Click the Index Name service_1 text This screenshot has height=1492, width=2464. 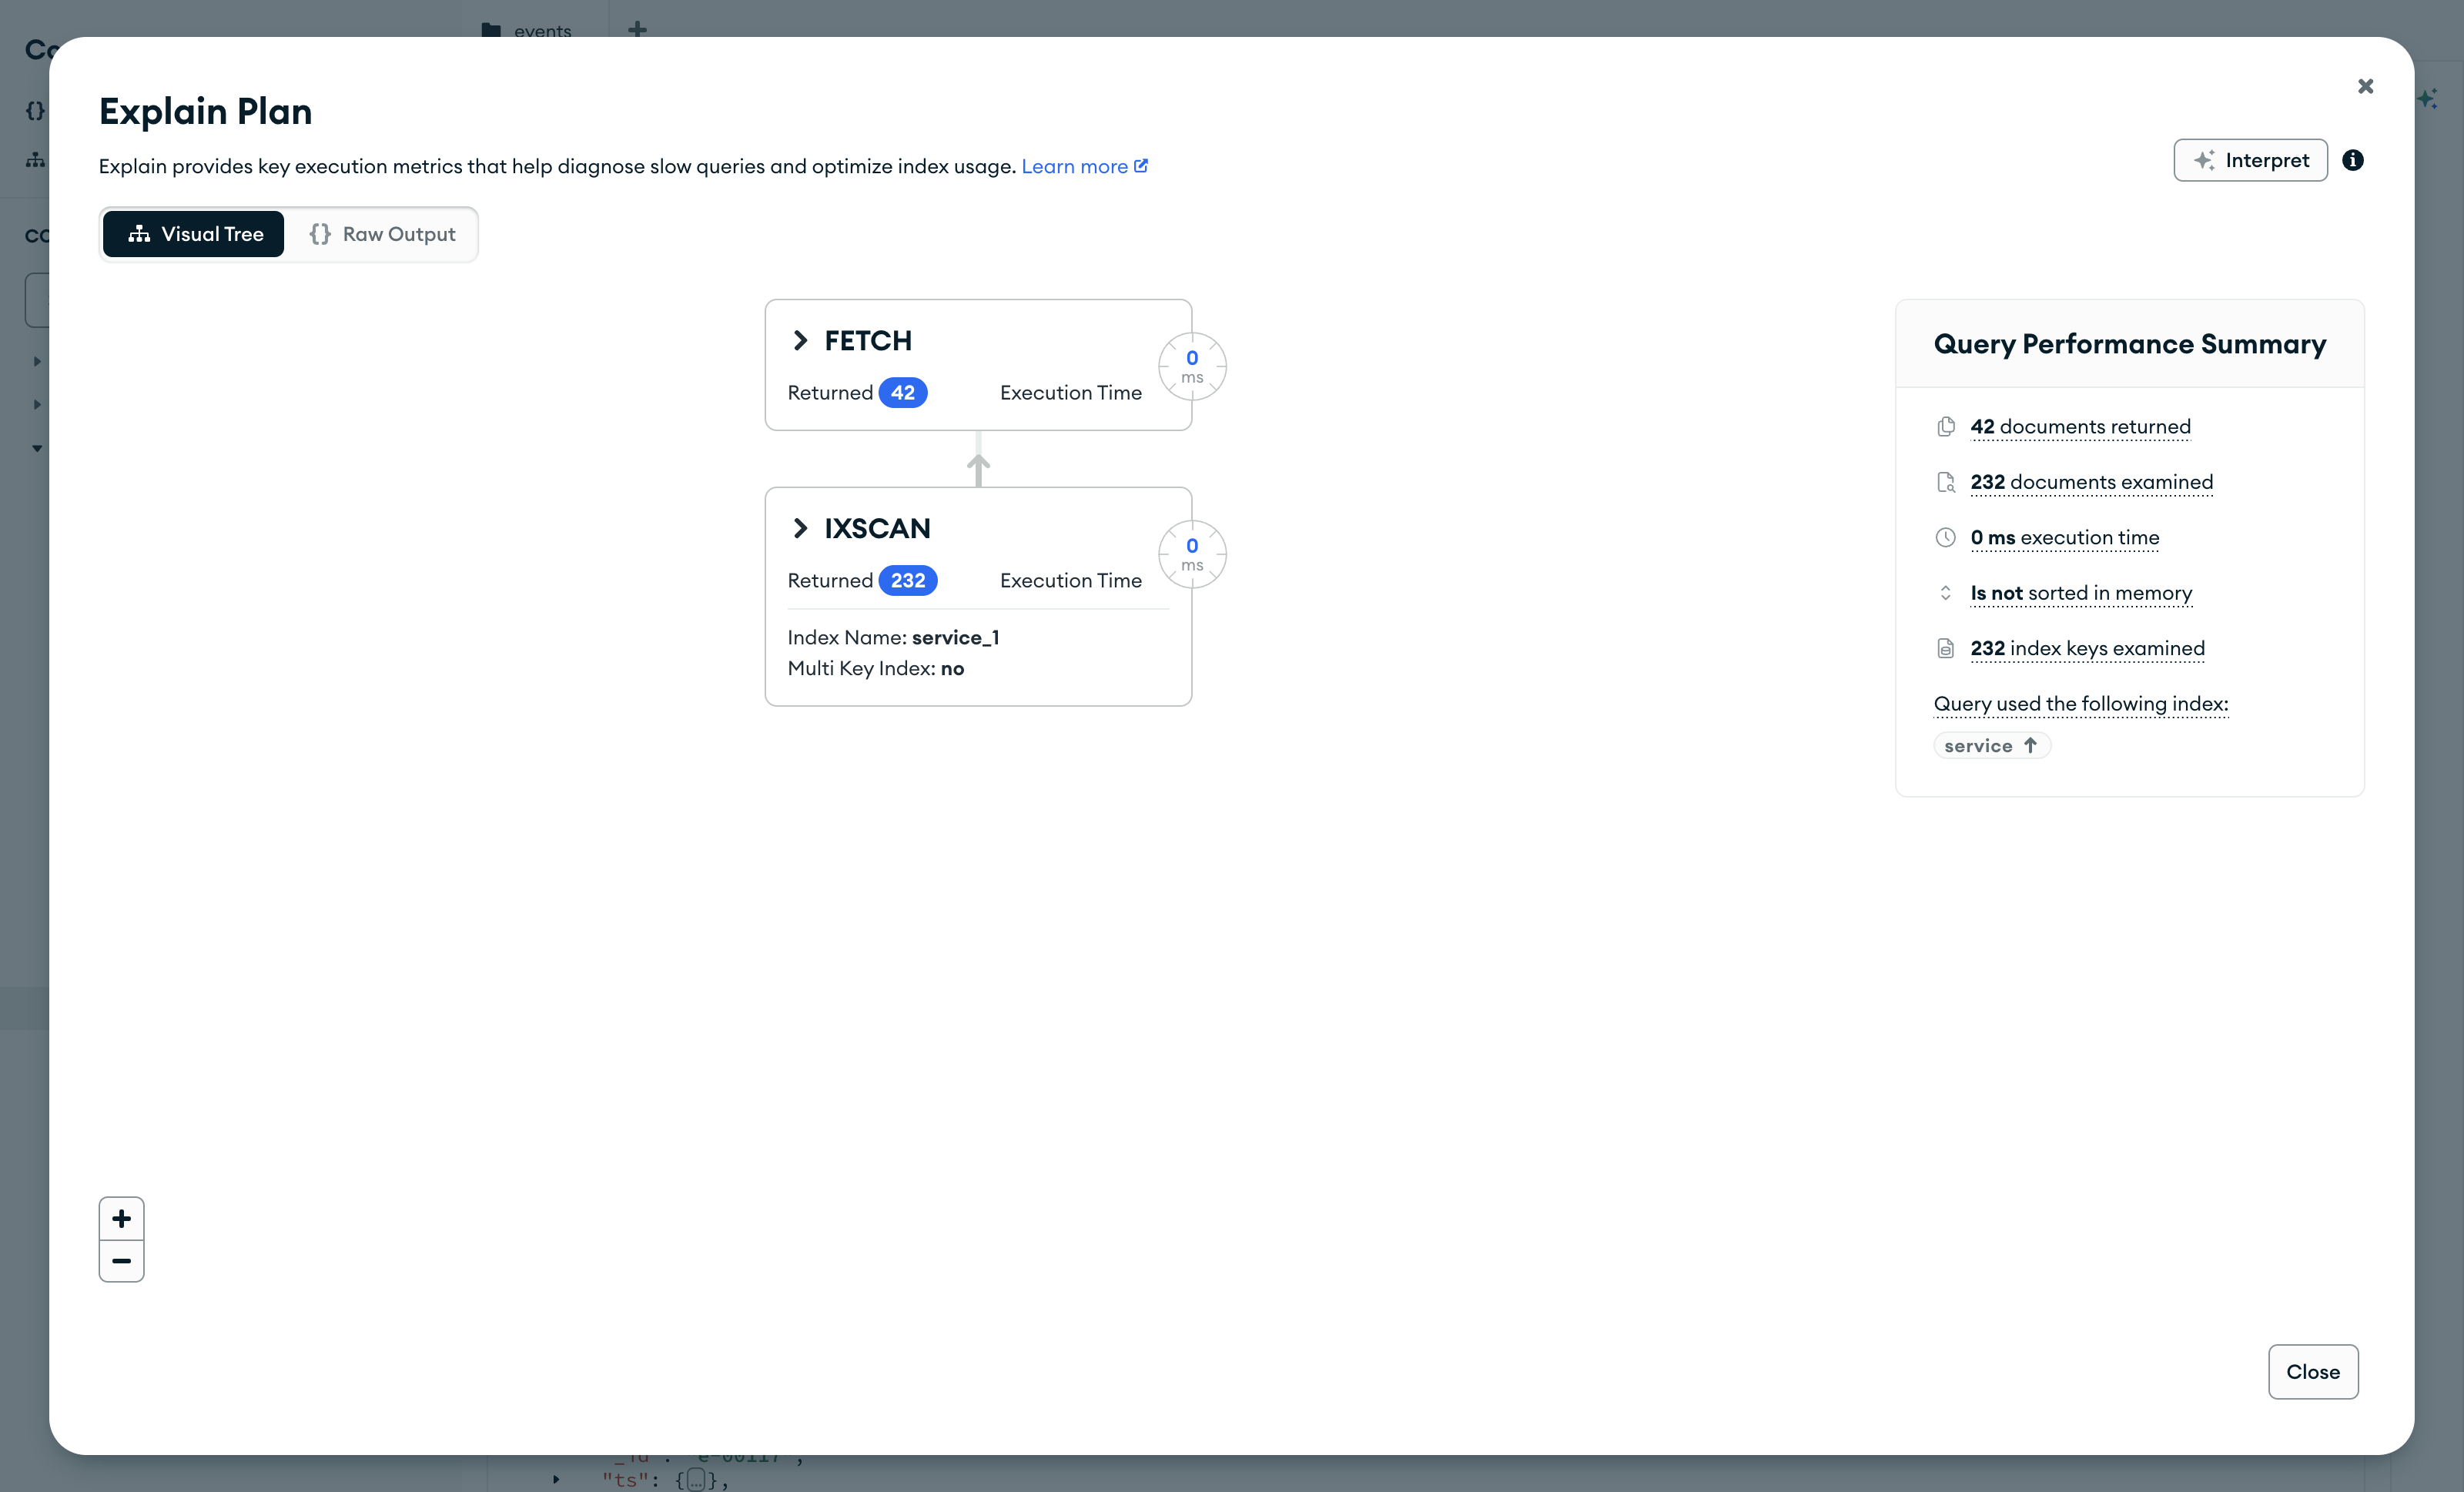tap(893, 638)
